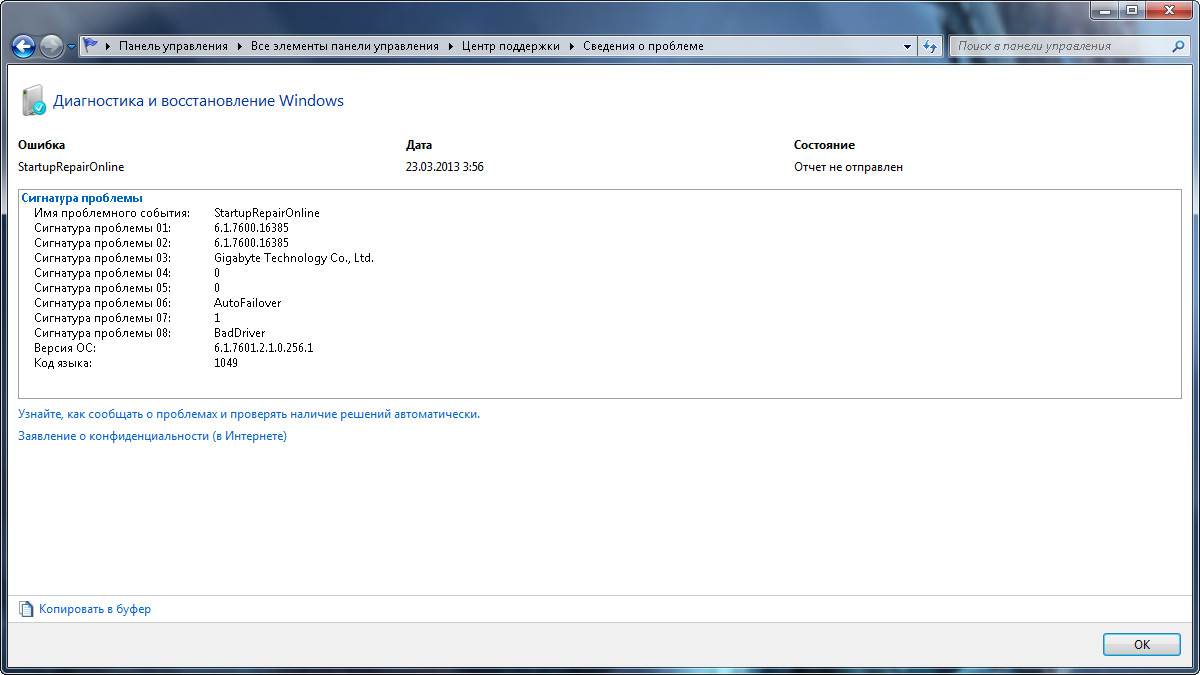Go to 'Все элементы панели управления' breadcrumb
Image resolution: width=1200 pixels, height=675 pixels.
[x=345, y=46]
